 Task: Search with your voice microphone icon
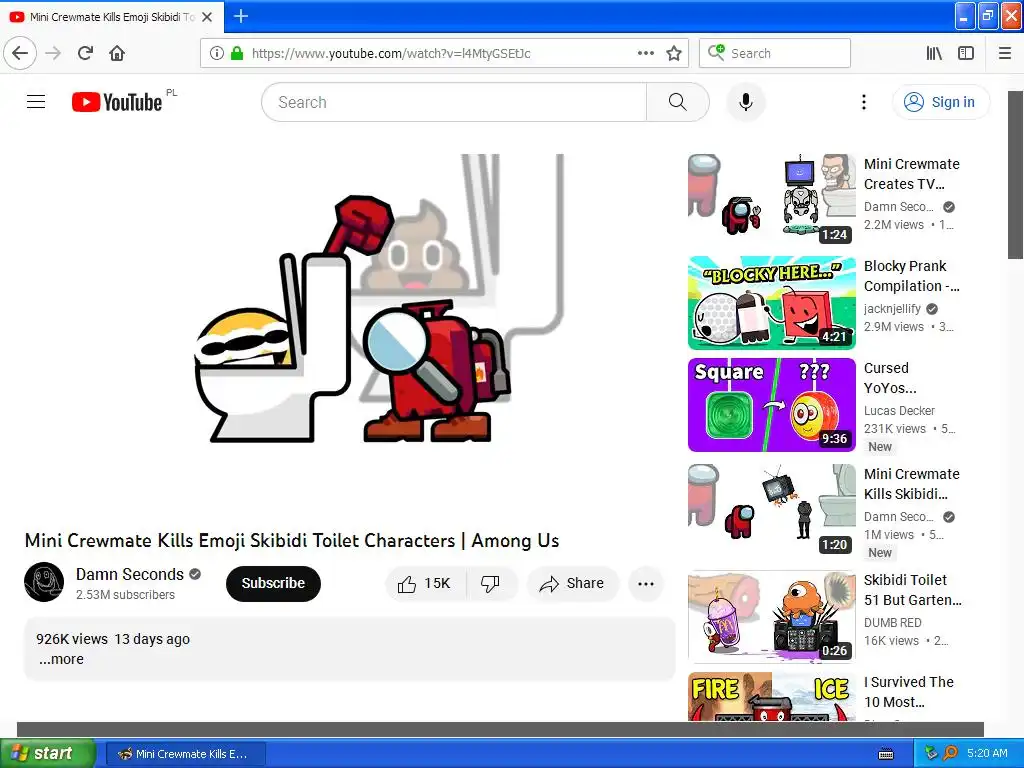(x=745, y=102)
